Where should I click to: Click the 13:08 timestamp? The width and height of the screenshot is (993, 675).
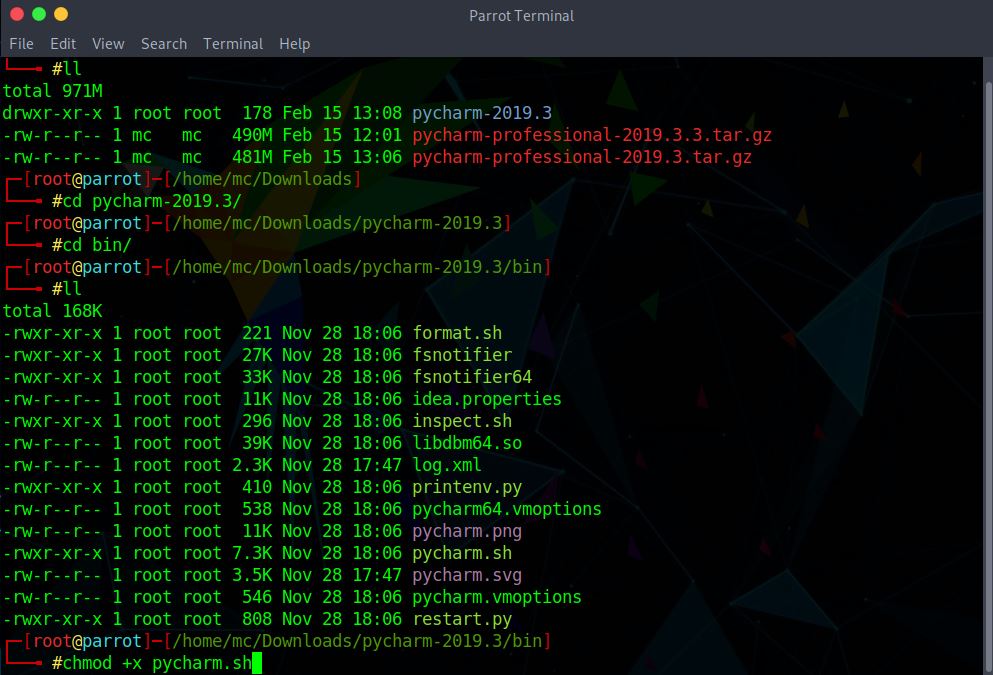point(377,113)
